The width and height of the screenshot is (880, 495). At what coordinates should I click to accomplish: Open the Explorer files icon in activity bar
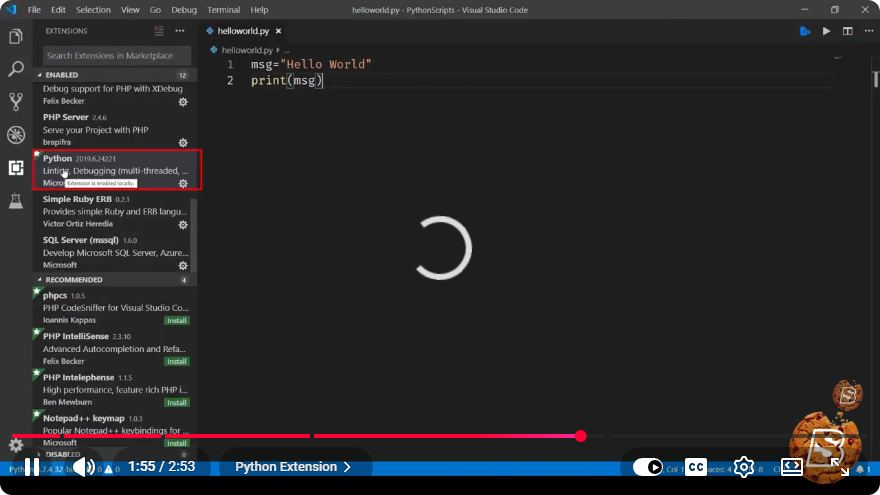(16, 36)
